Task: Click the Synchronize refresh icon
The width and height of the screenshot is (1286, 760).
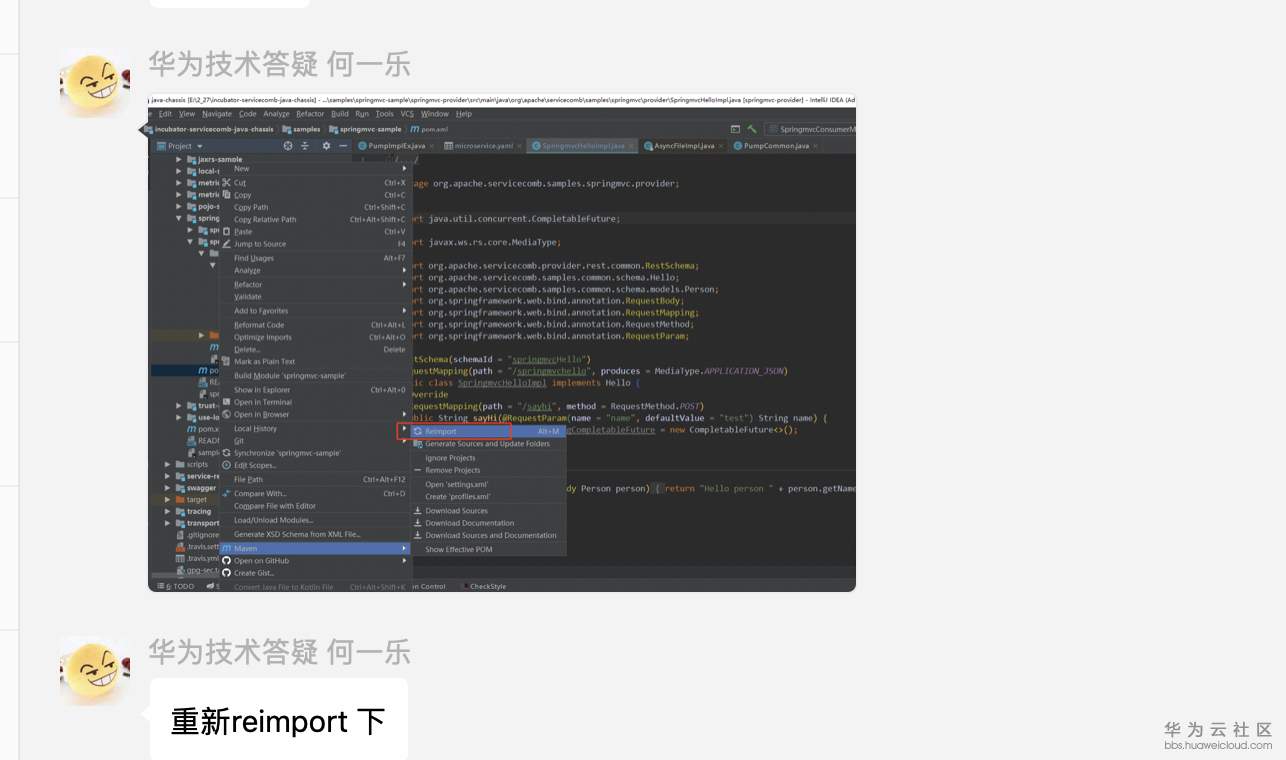Action: pyautogui.click(x=226, y=453)
